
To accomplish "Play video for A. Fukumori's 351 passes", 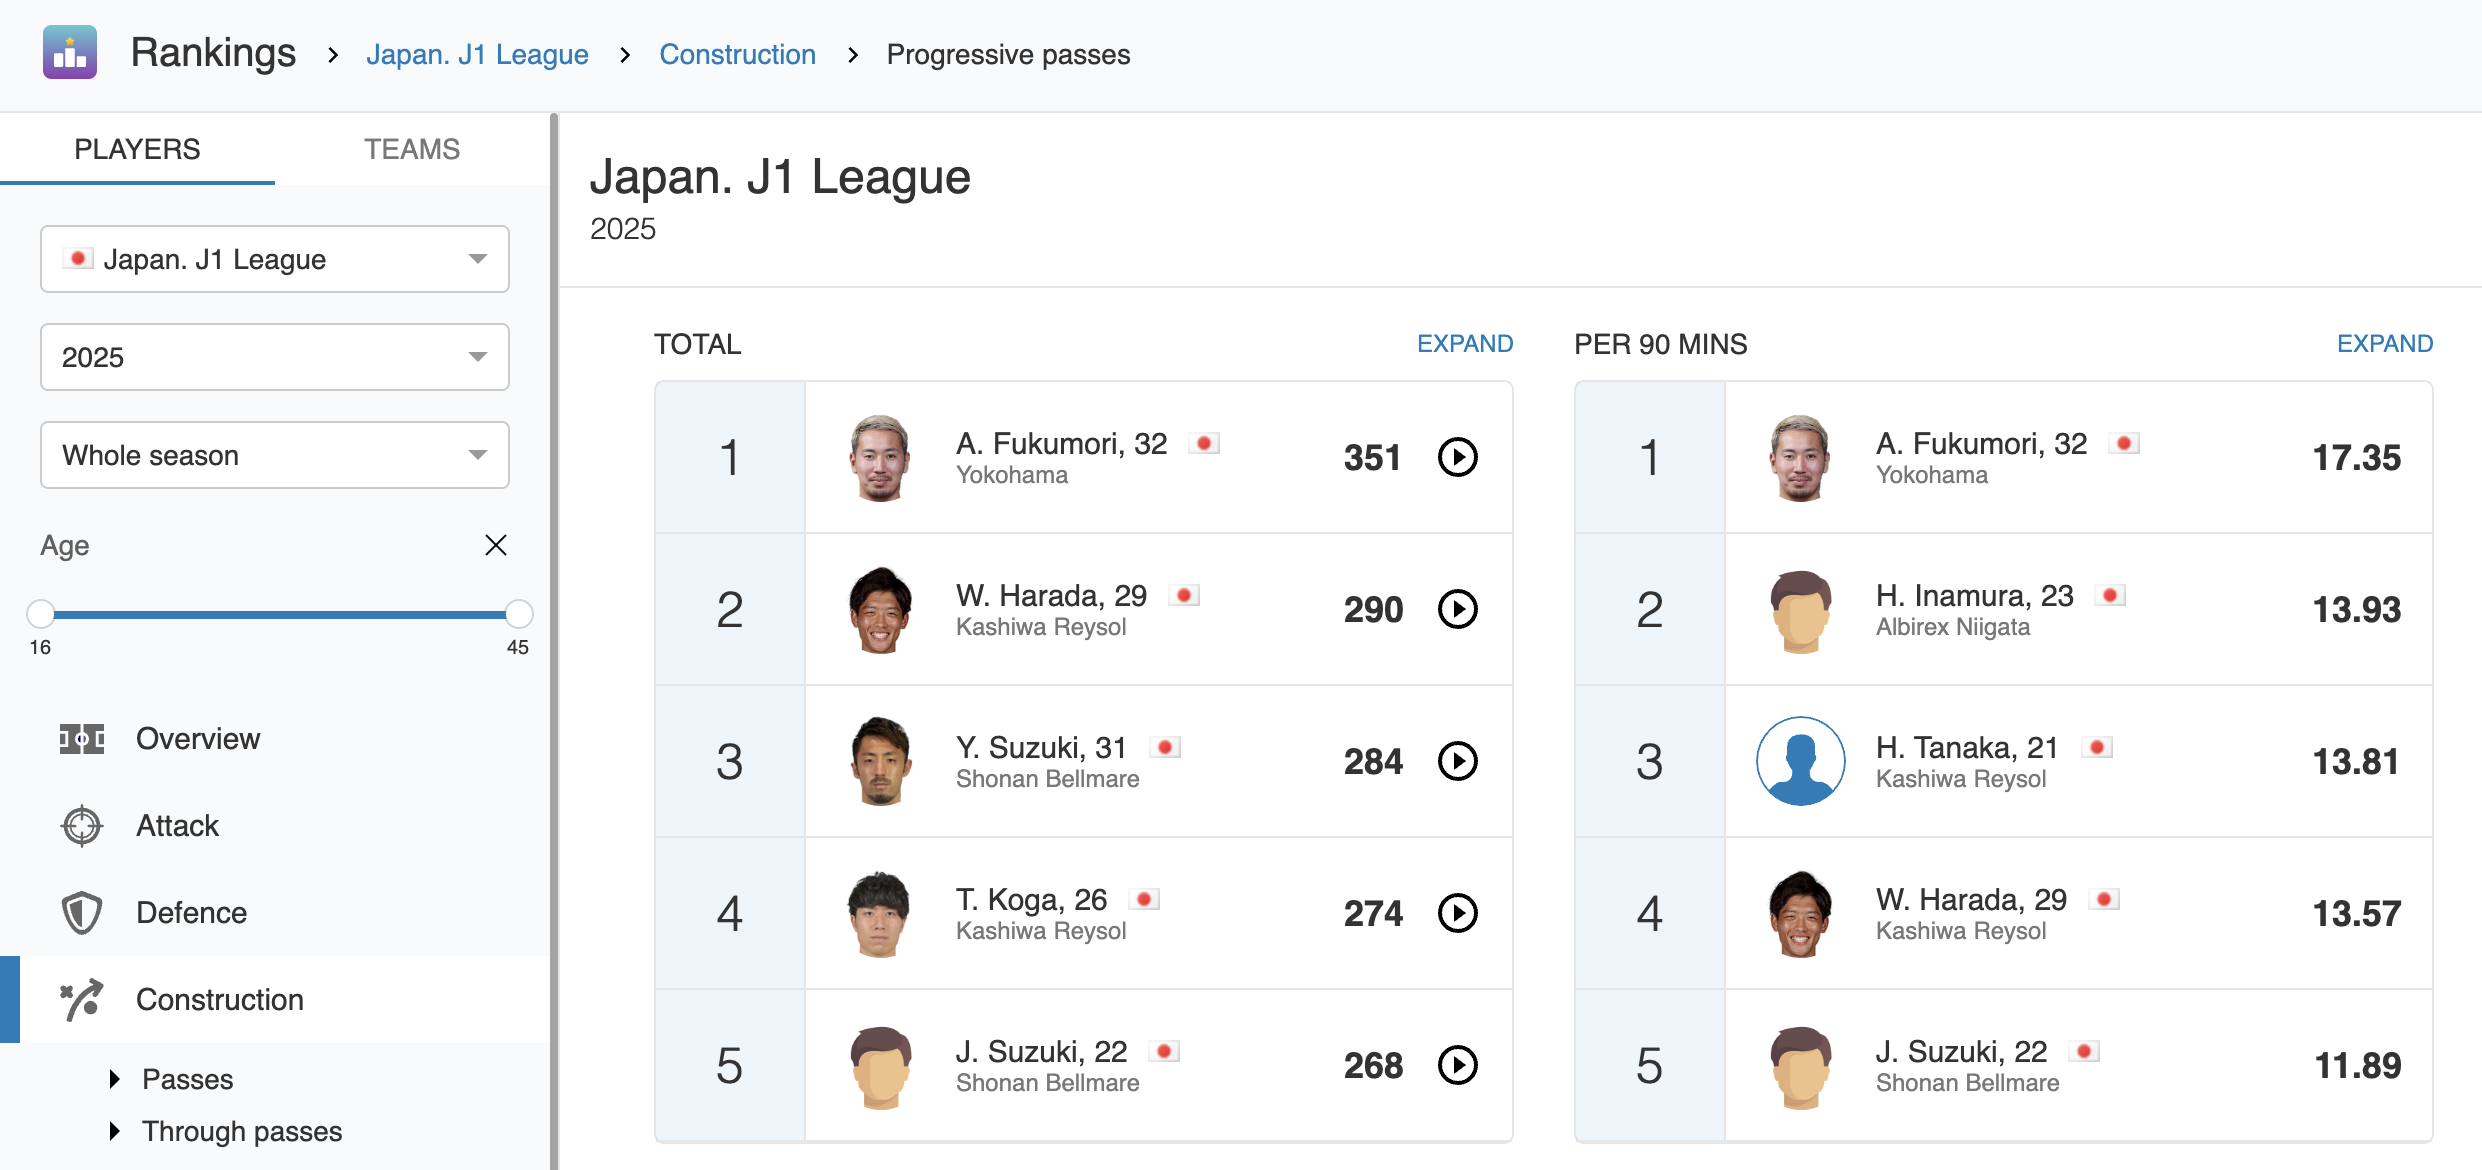I will click(x=1457, y=458).
